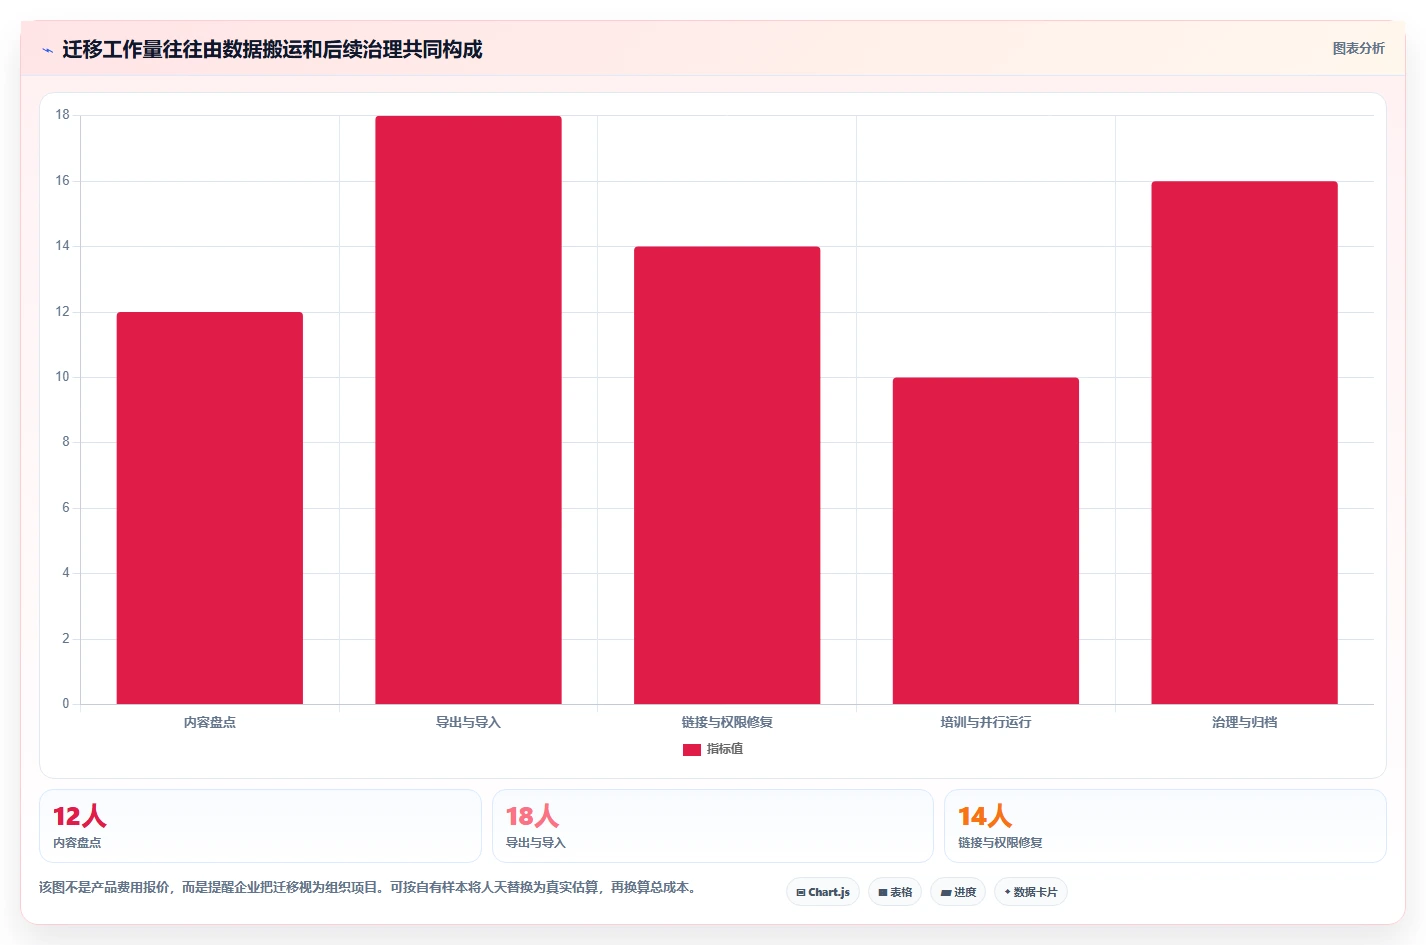This screenshot has height=945, width=1426.
Task: Click the blue lightning icon beside the title
Action: 47,50
